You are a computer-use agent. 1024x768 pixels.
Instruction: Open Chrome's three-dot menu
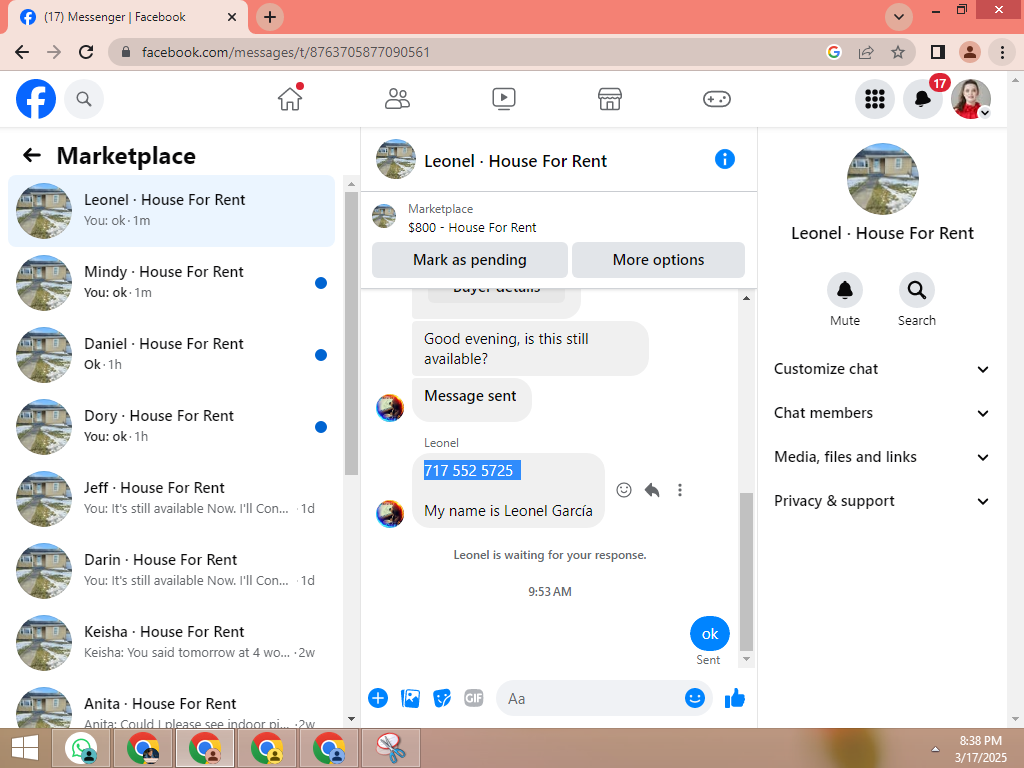[x=1002, y=52]
